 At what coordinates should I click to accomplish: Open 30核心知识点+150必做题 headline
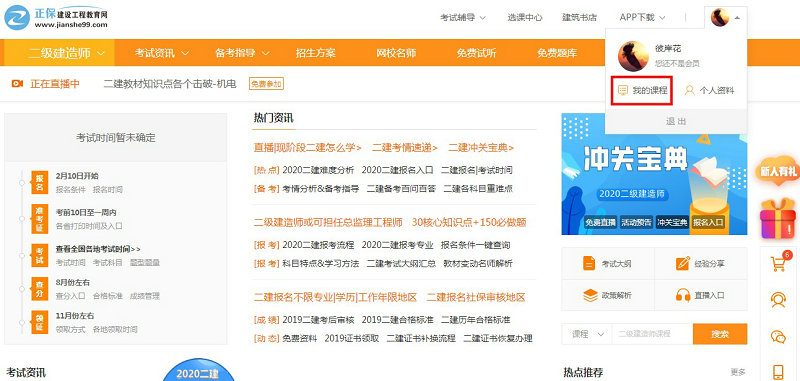(x=469, y=222)
